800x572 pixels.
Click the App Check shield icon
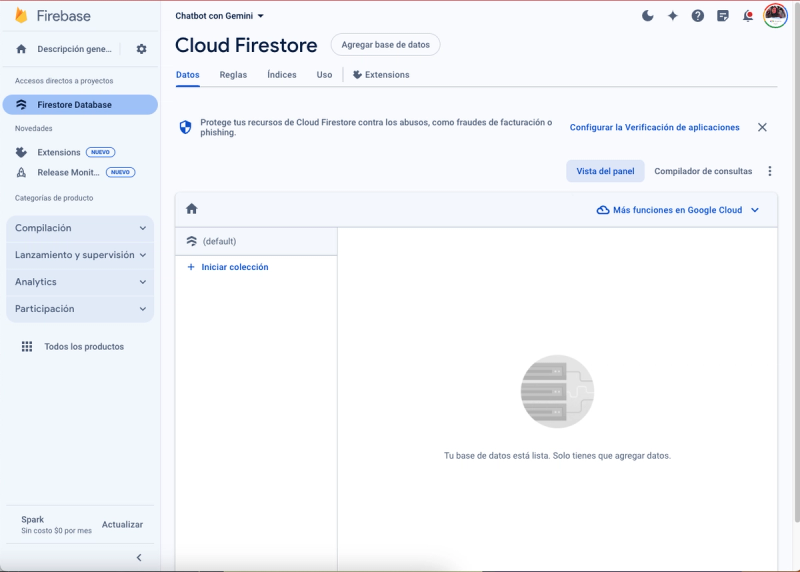pos(185,127)
